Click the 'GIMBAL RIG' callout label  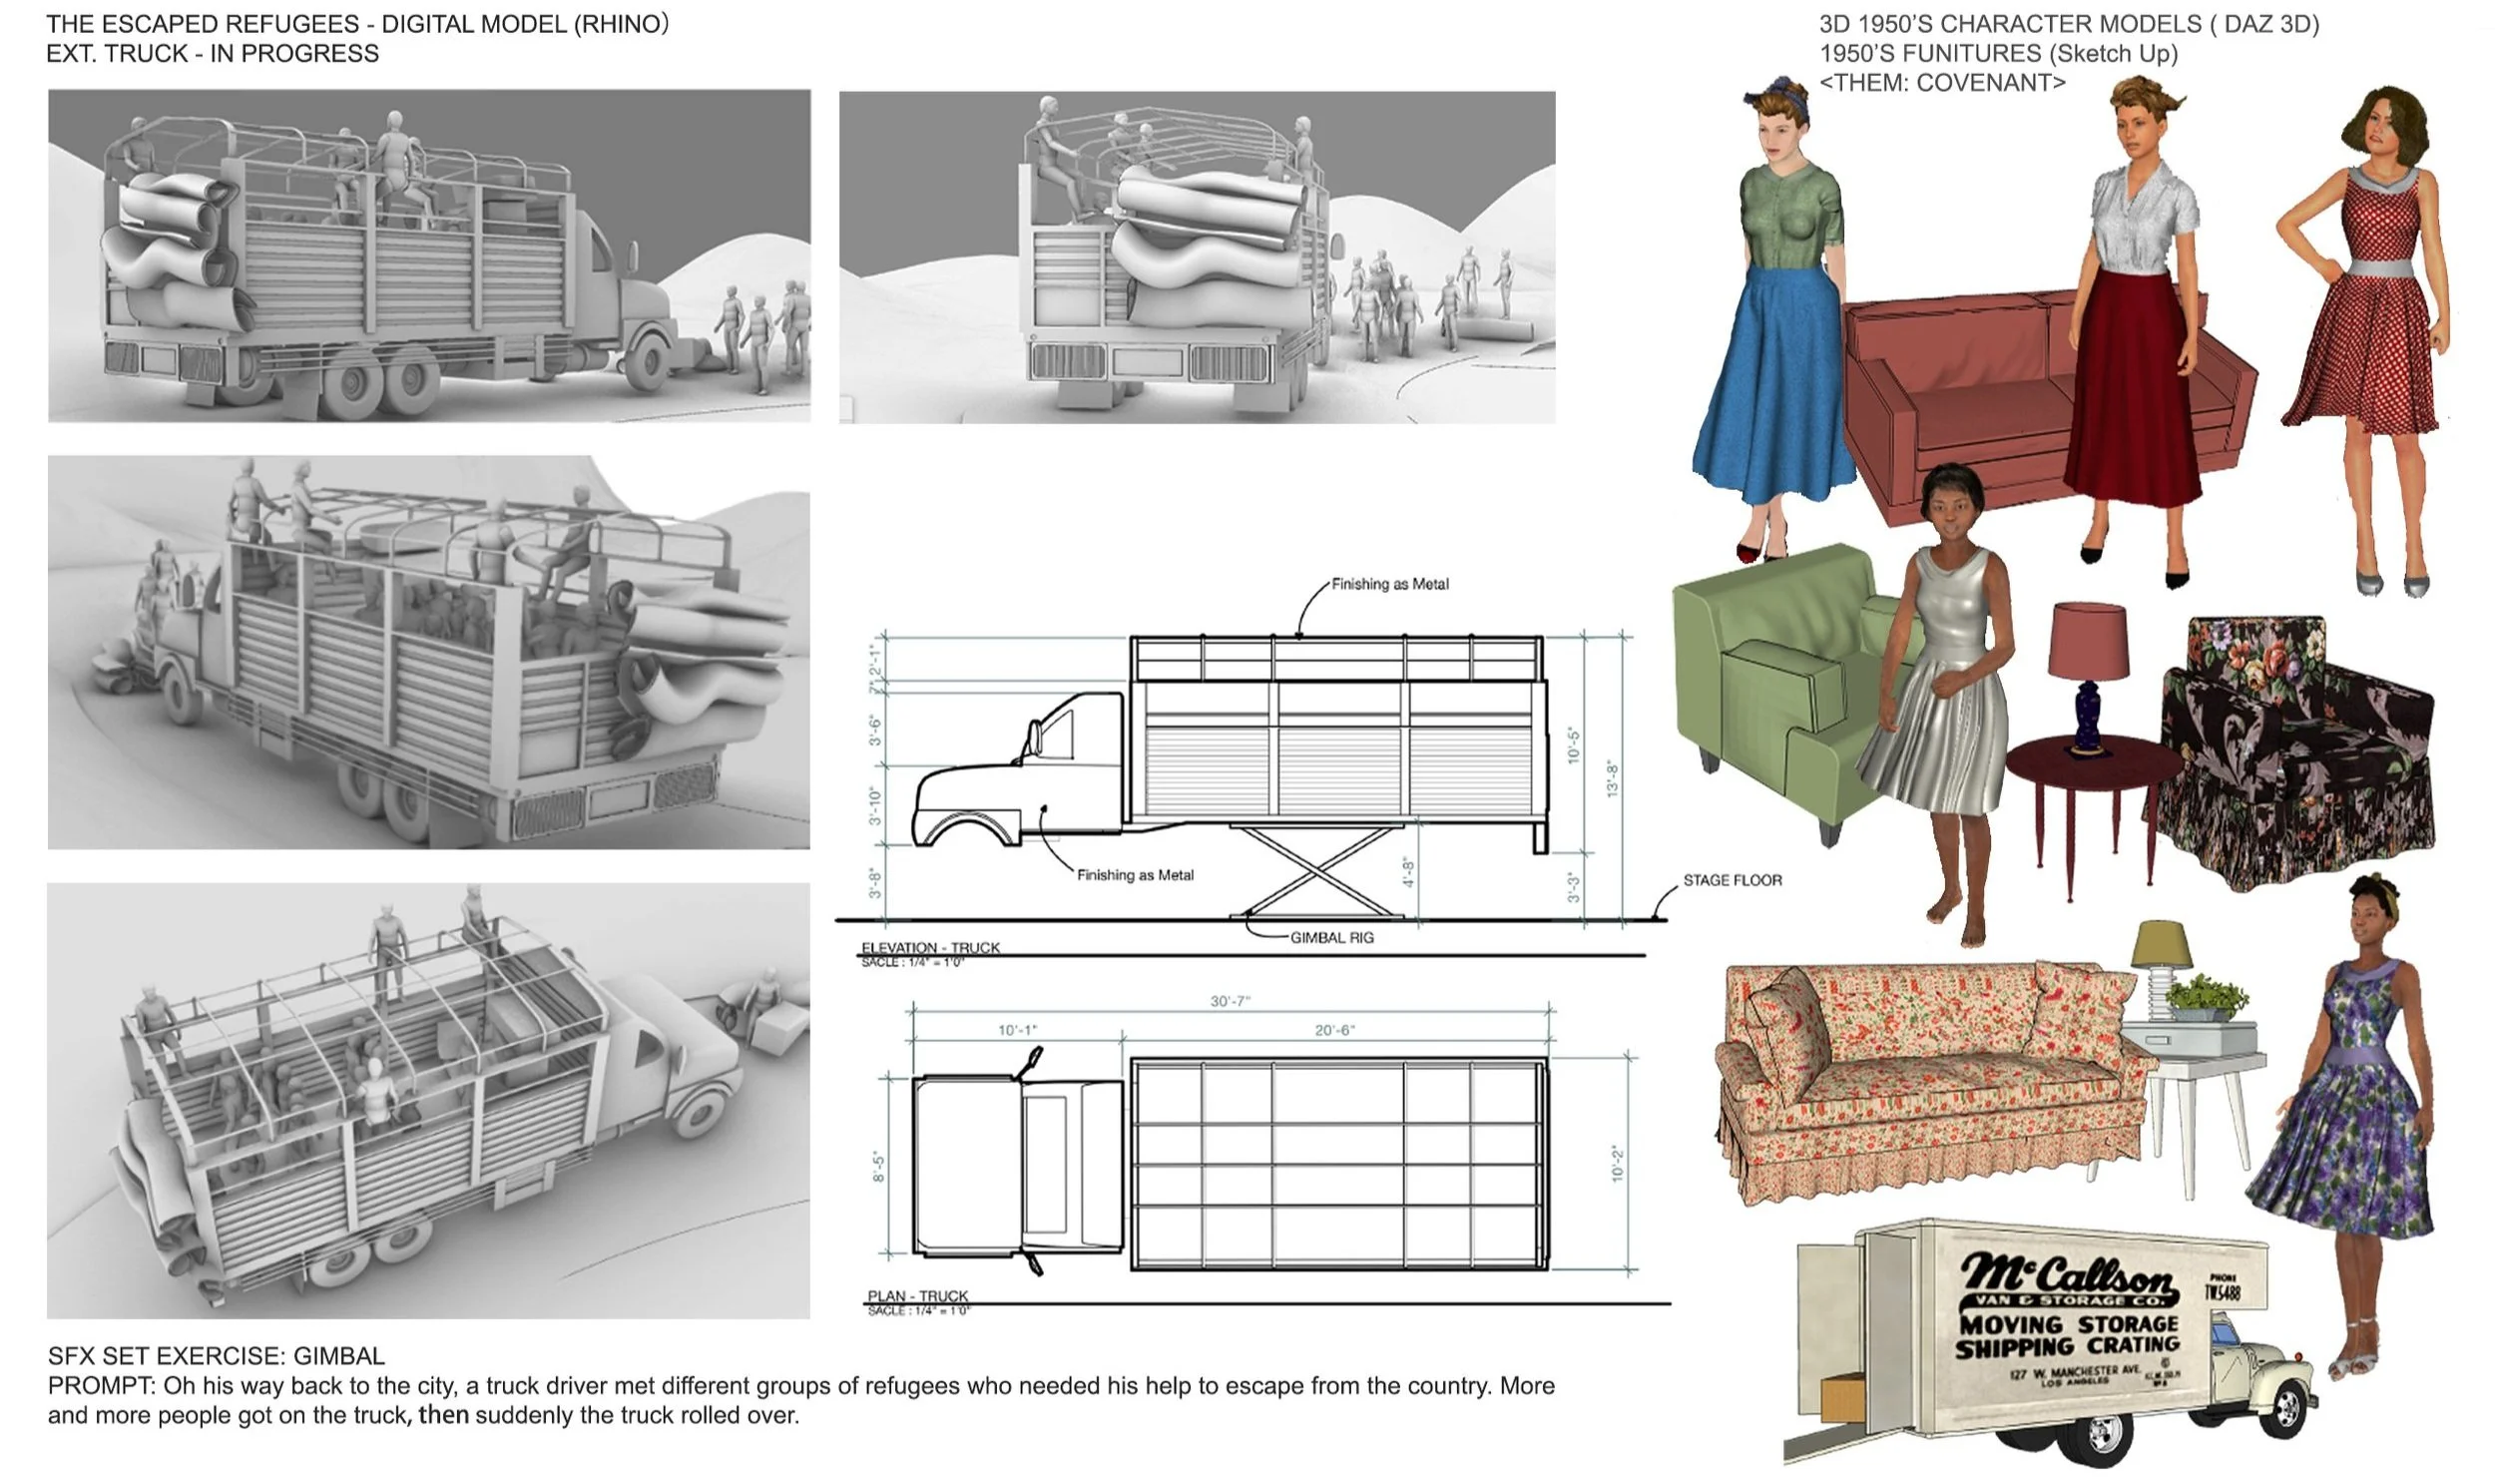coord(1331,938)
